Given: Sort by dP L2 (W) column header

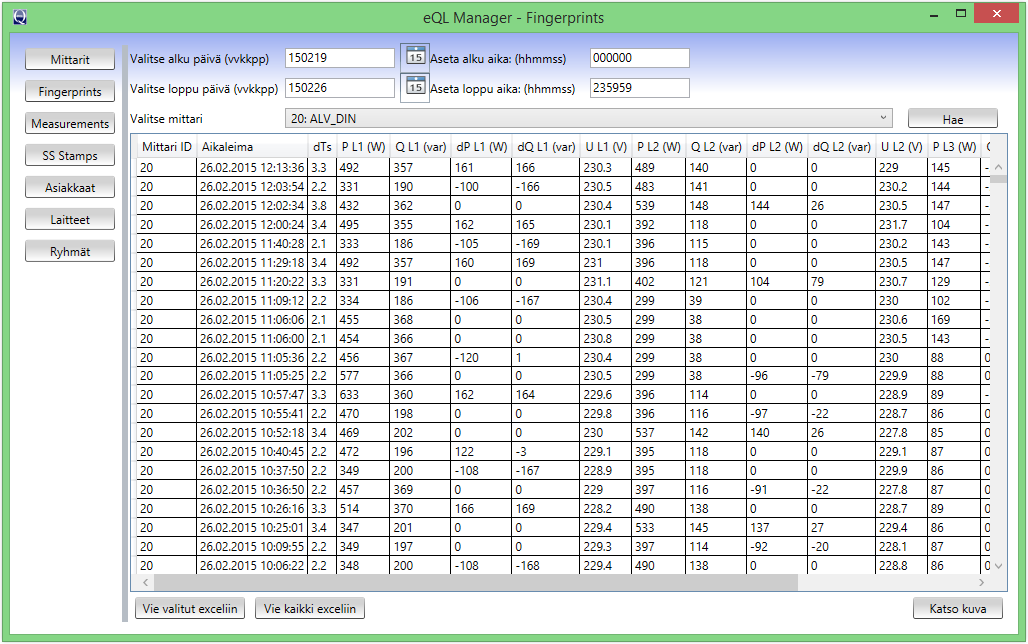Looking at the screenshot, I should (777, 147).
